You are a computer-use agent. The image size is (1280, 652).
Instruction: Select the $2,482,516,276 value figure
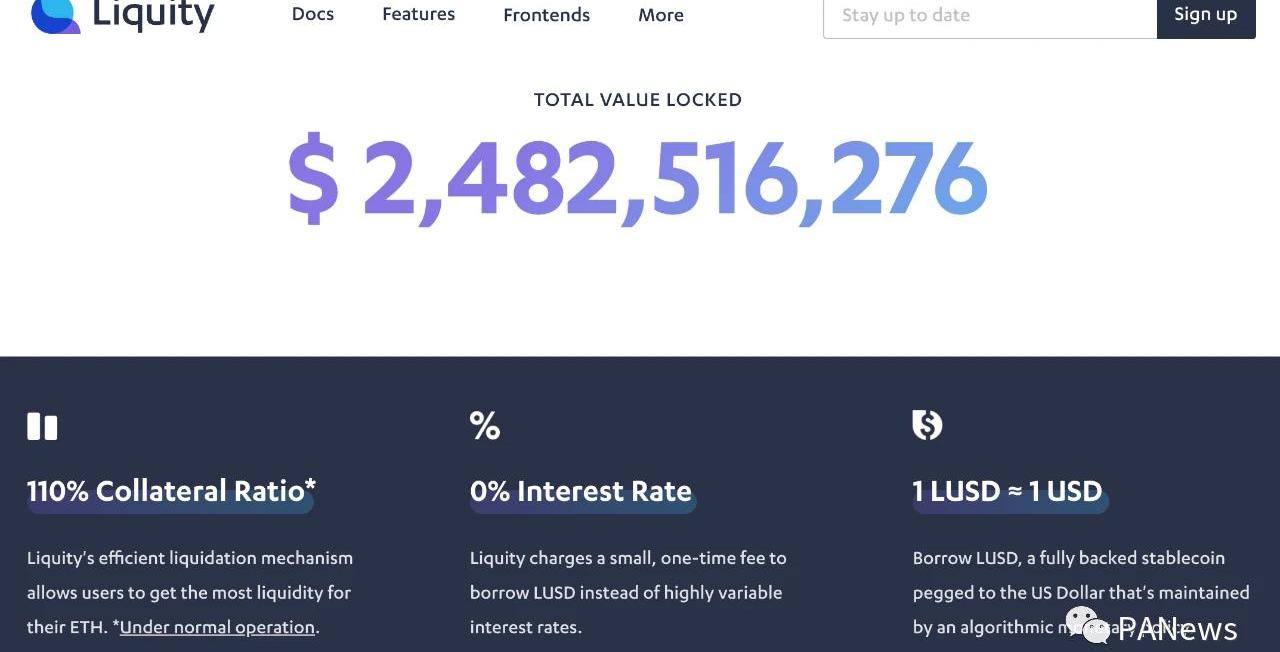point(638,180)
